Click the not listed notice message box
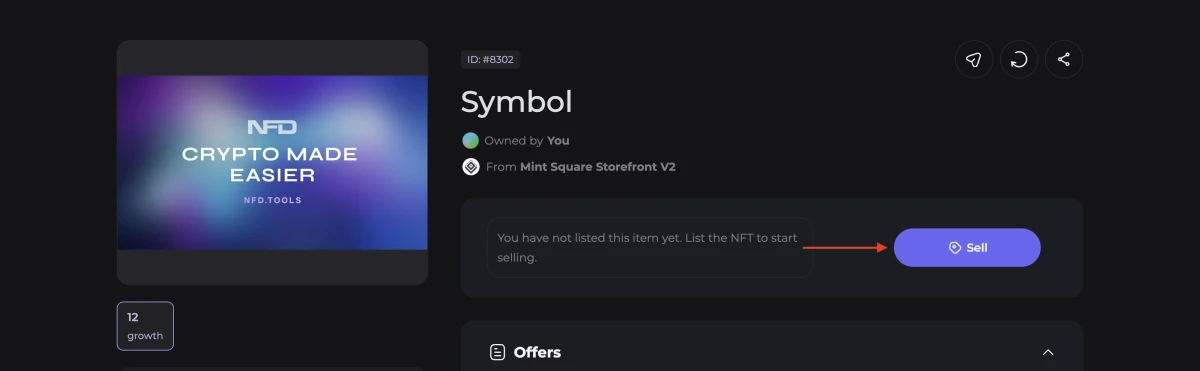The image size is (1200, 371). [650, 248]
